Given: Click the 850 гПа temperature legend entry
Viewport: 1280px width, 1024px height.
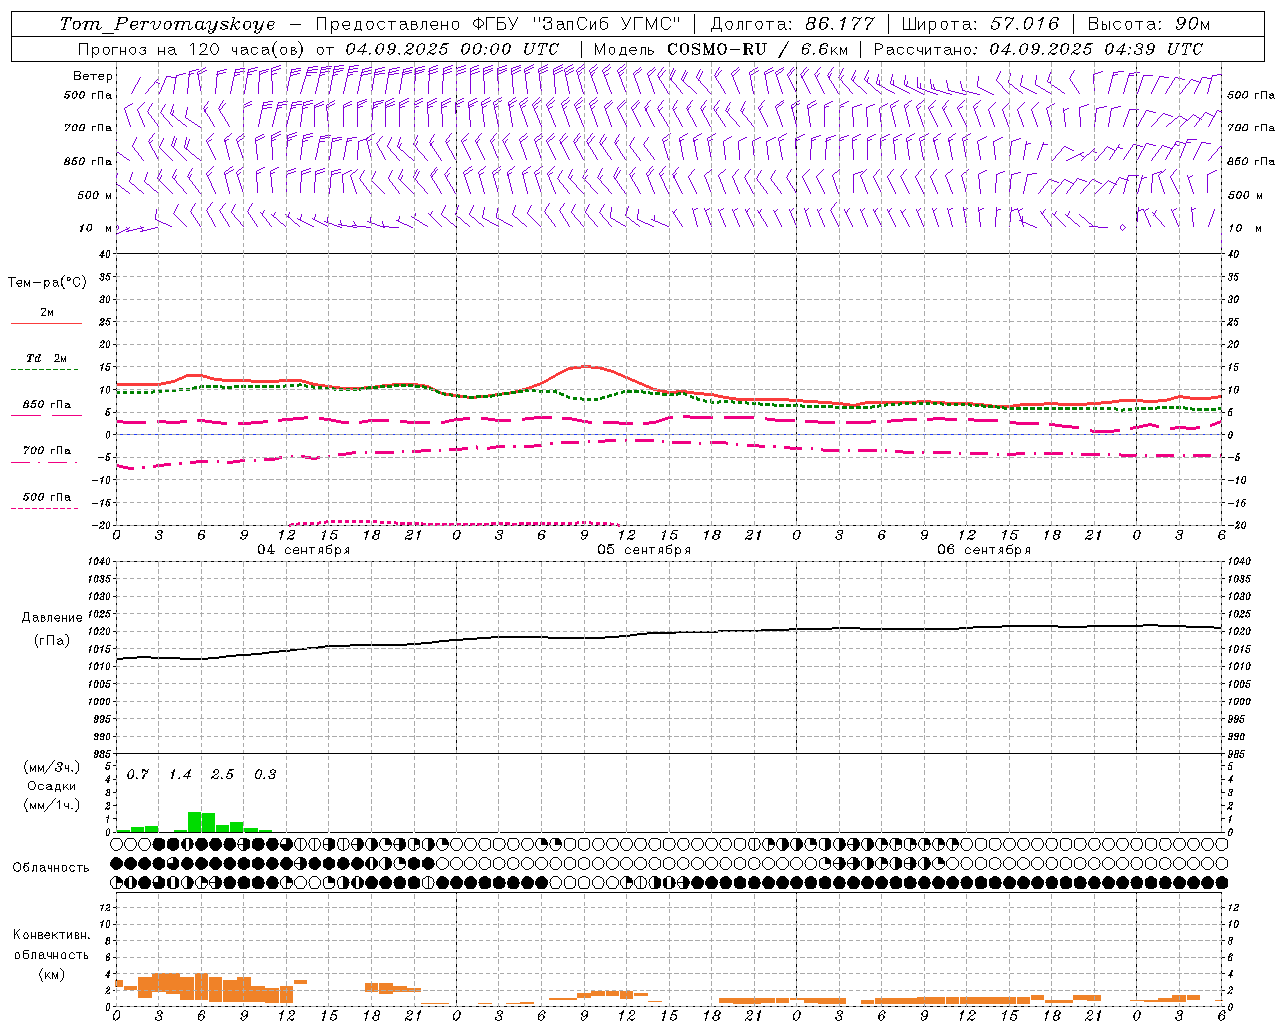Looking at the screenshot, I should point(46,405).
